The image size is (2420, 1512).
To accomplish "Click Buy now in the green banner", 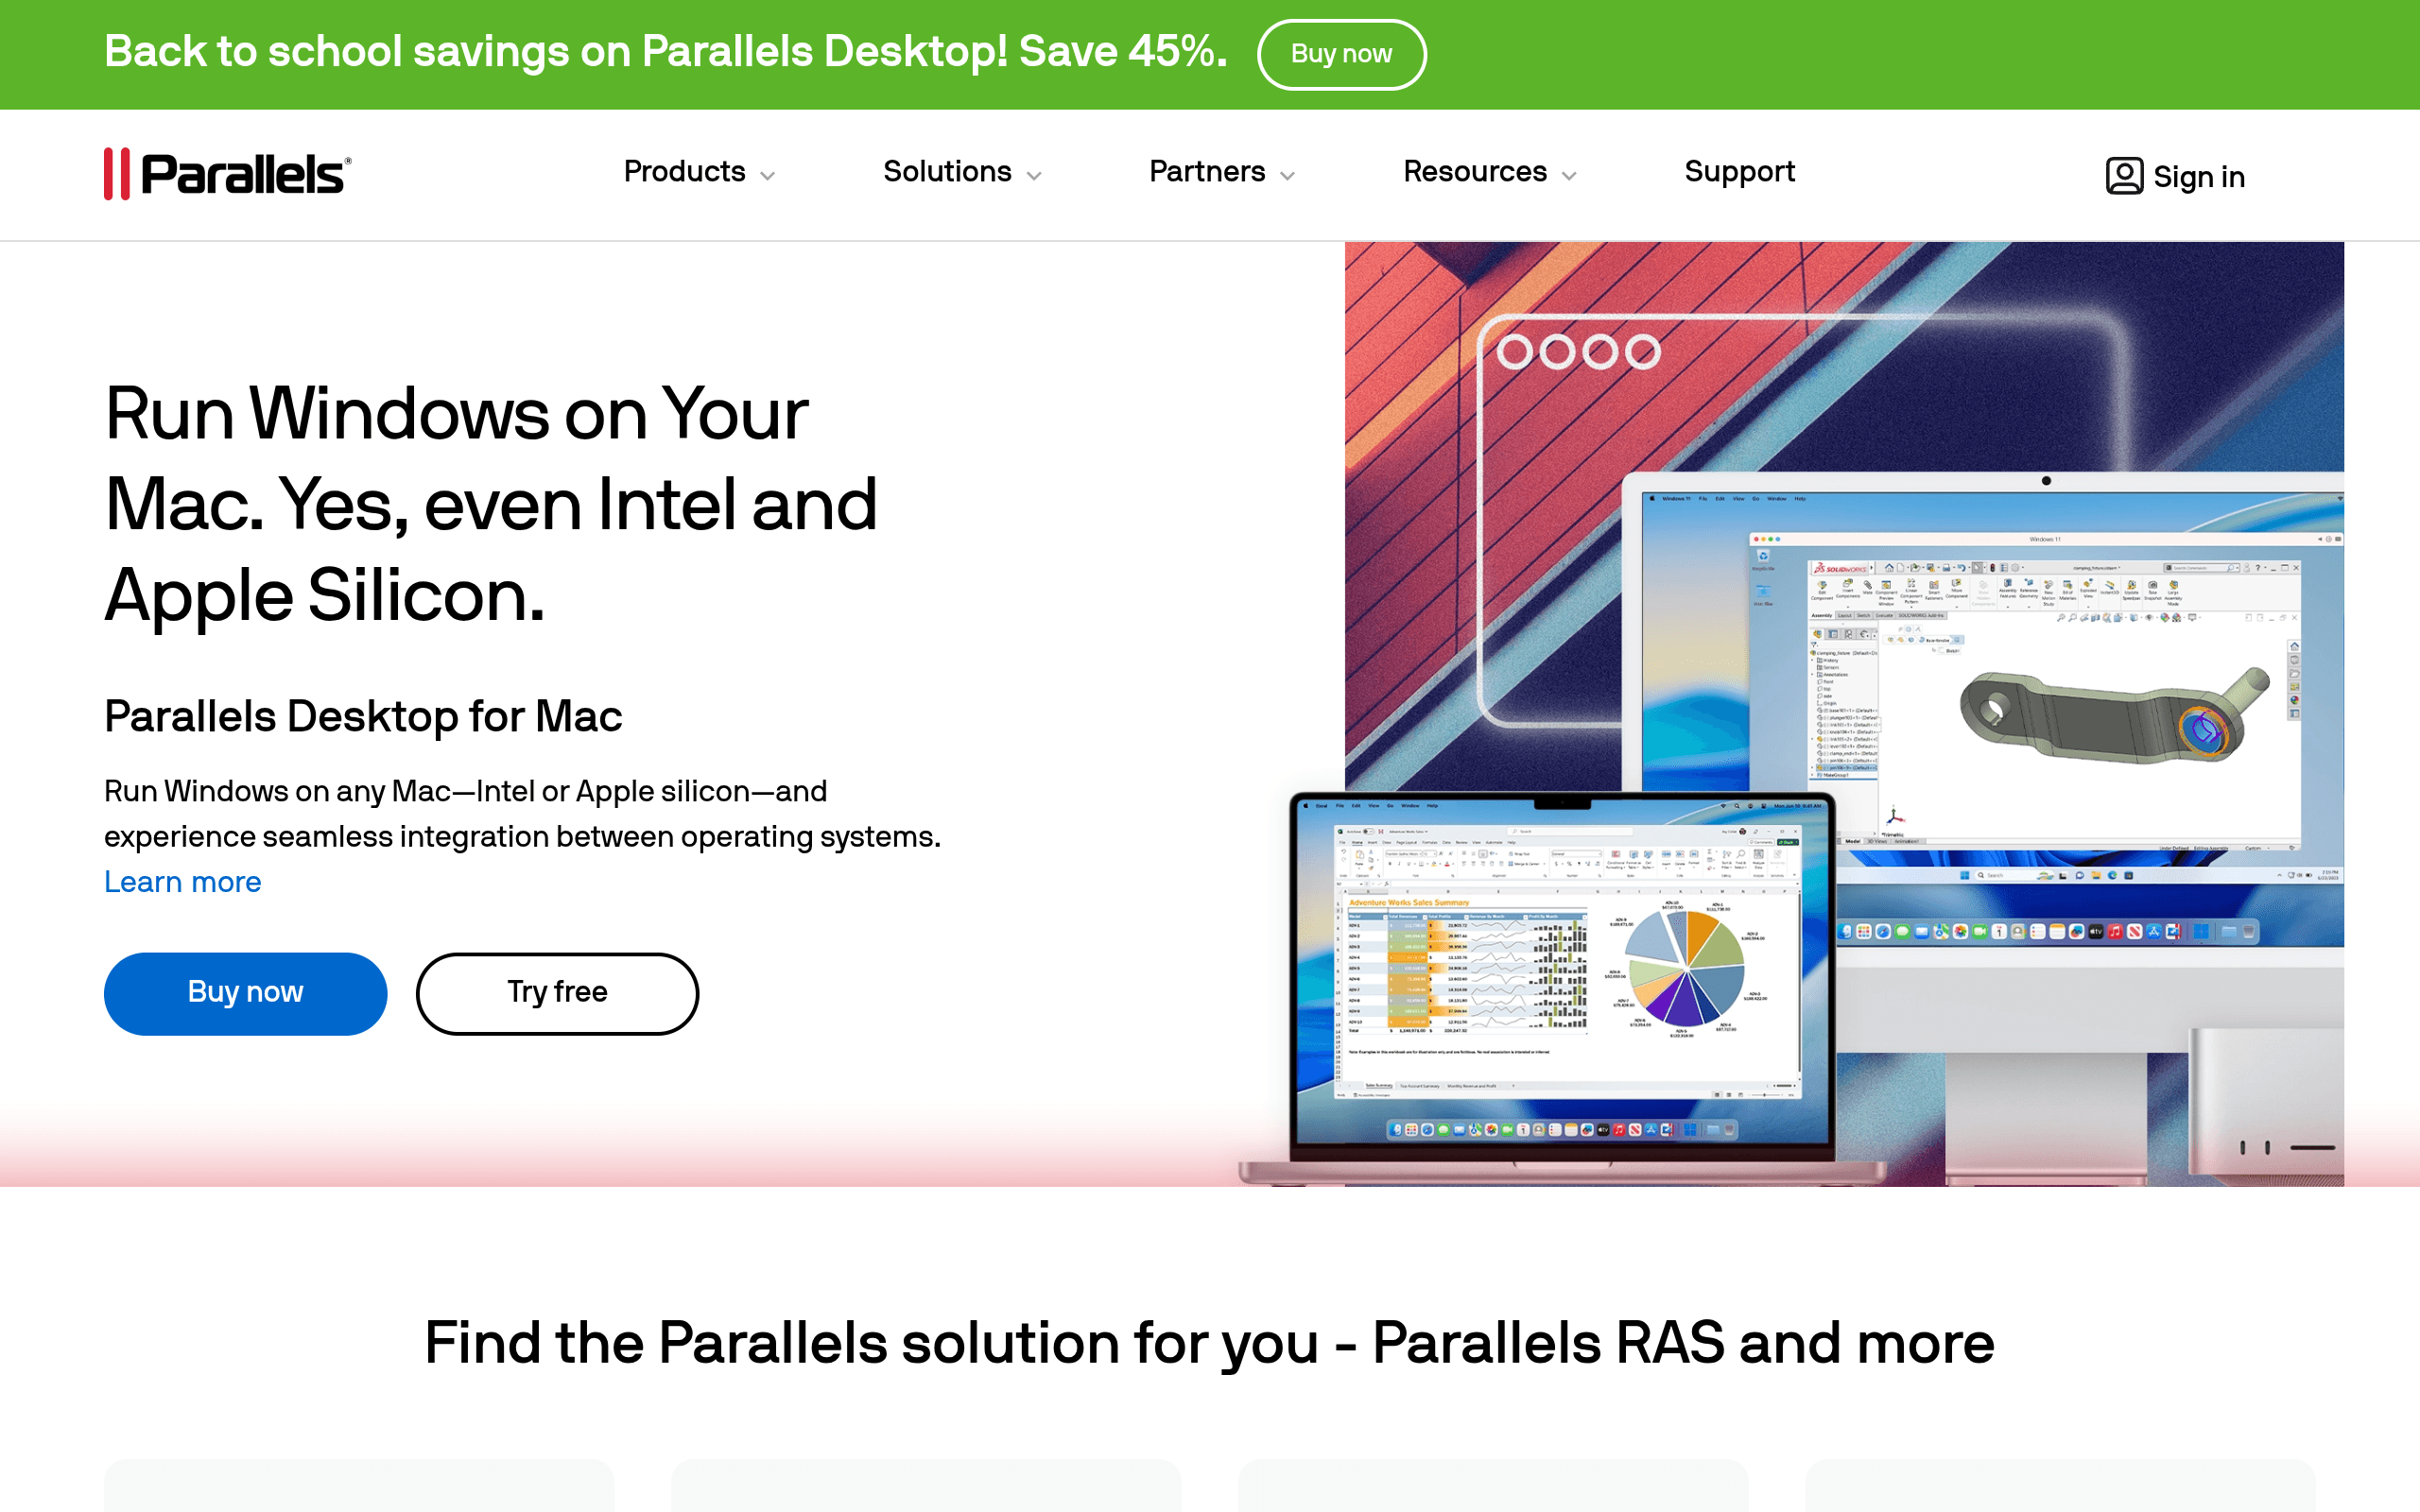I will [x=1341, y=54].
